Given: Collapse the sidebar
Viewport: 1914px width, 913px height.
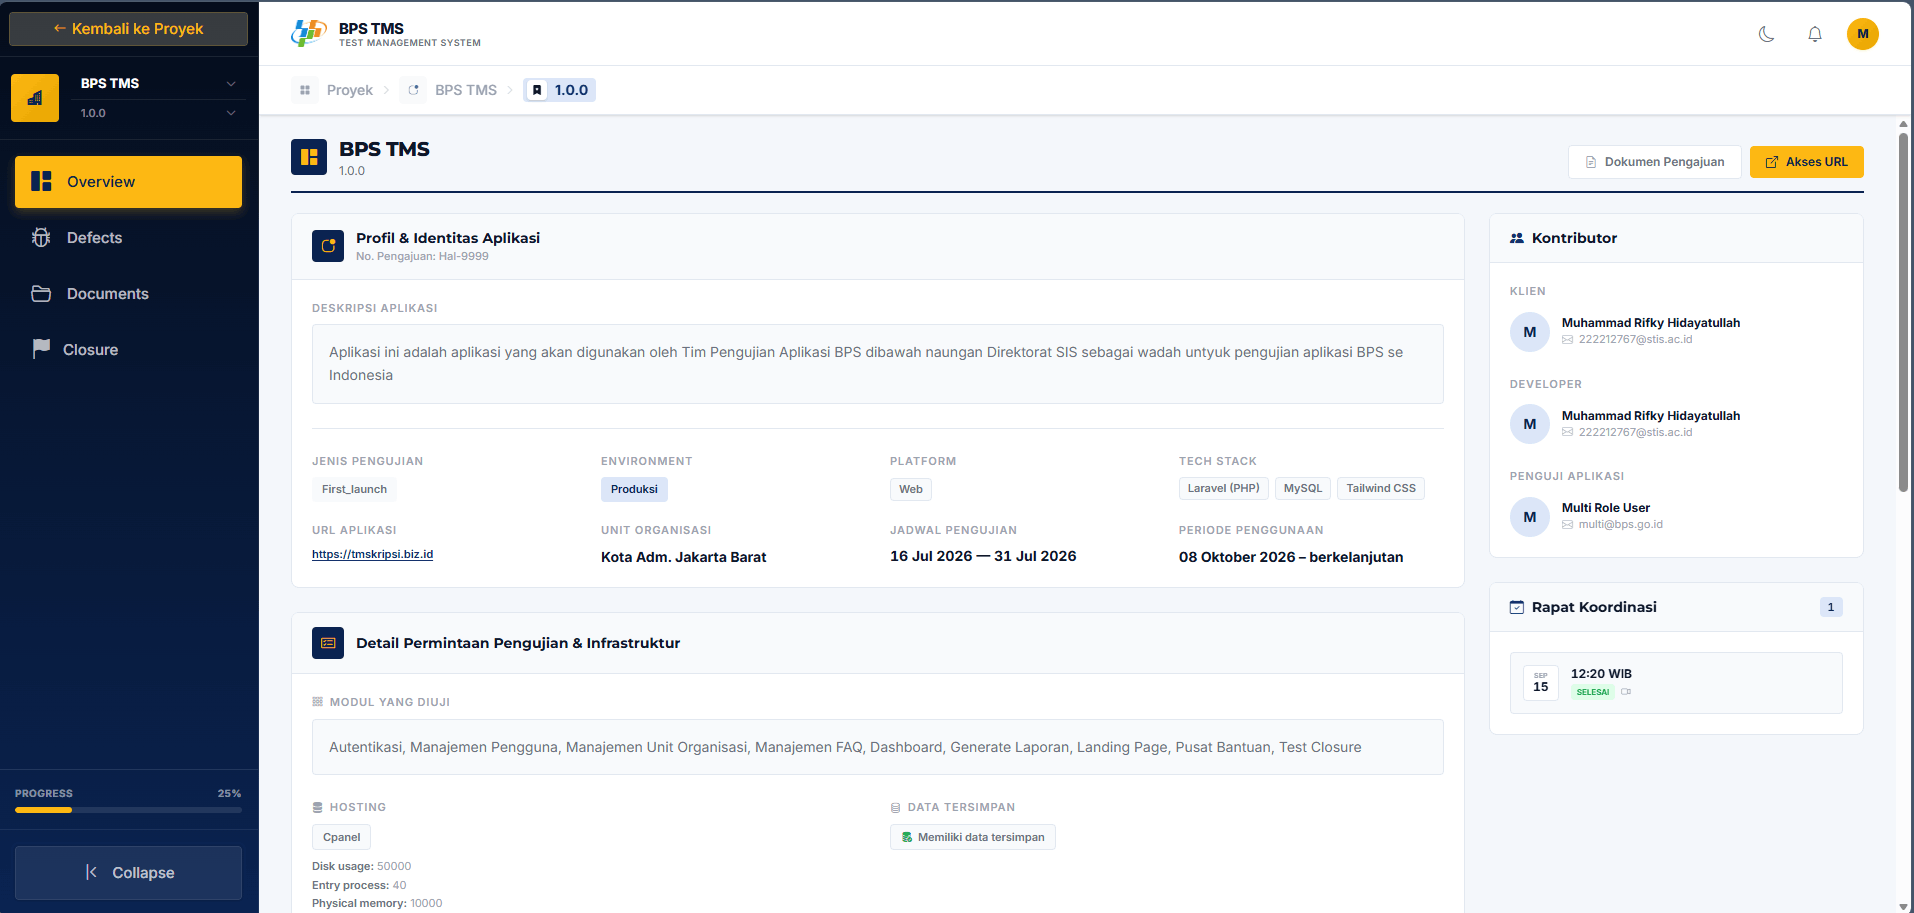Looking at the screenshot, I should pyautogui.click(x=128, y=873).
